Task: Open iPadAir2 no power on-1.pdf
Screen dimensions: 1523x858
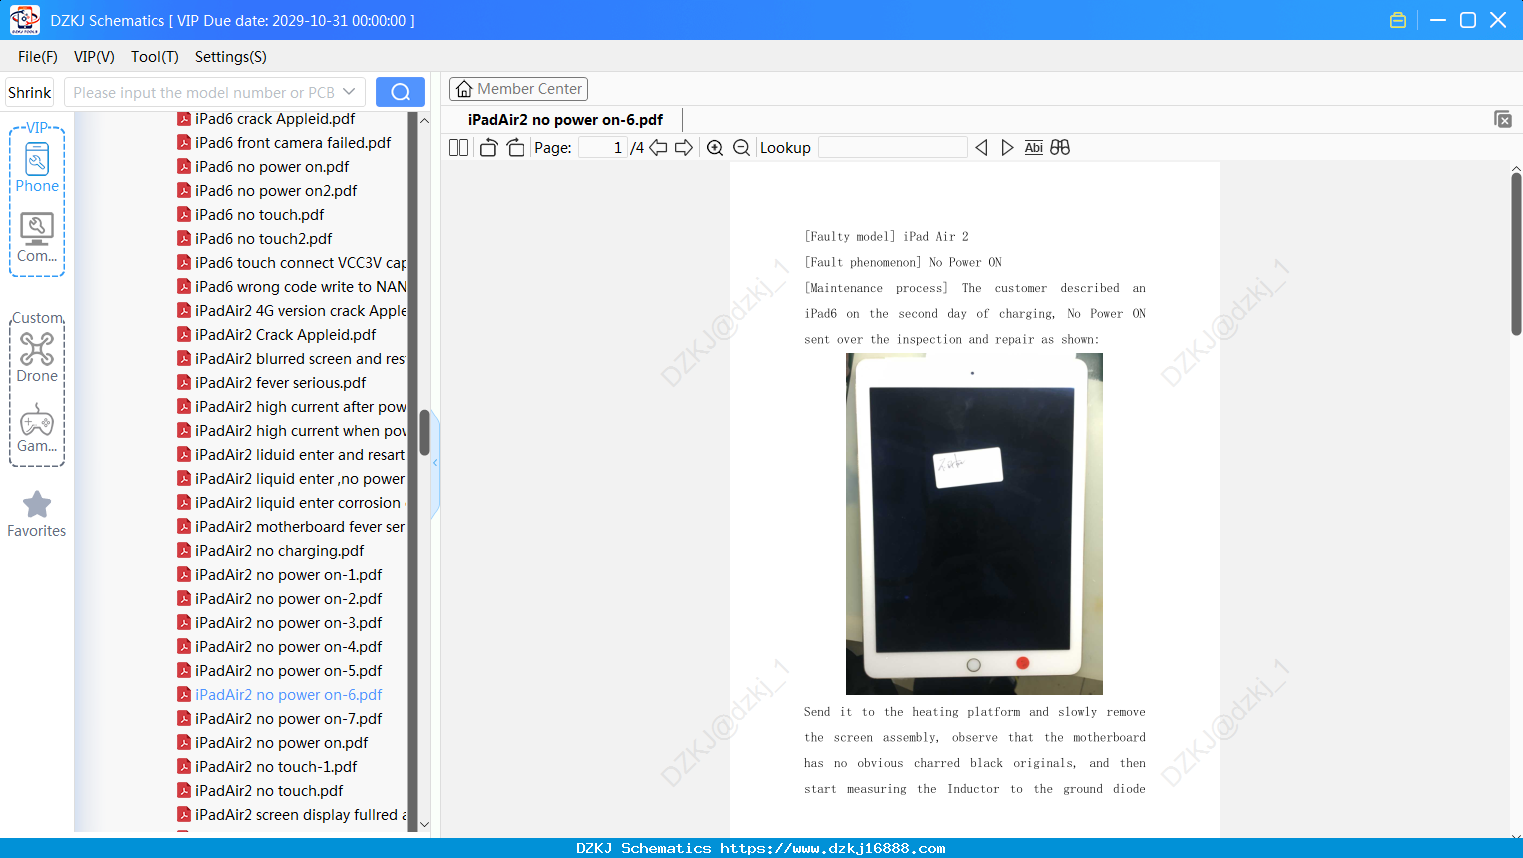Action: (289, 575)
